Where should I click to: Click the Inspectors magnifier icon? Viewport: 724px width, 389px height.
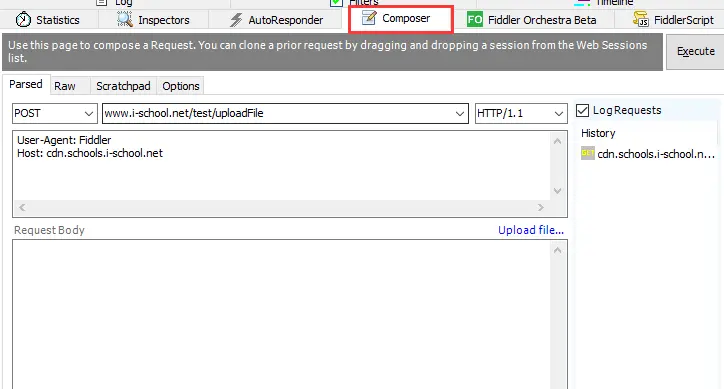(125, 19)
